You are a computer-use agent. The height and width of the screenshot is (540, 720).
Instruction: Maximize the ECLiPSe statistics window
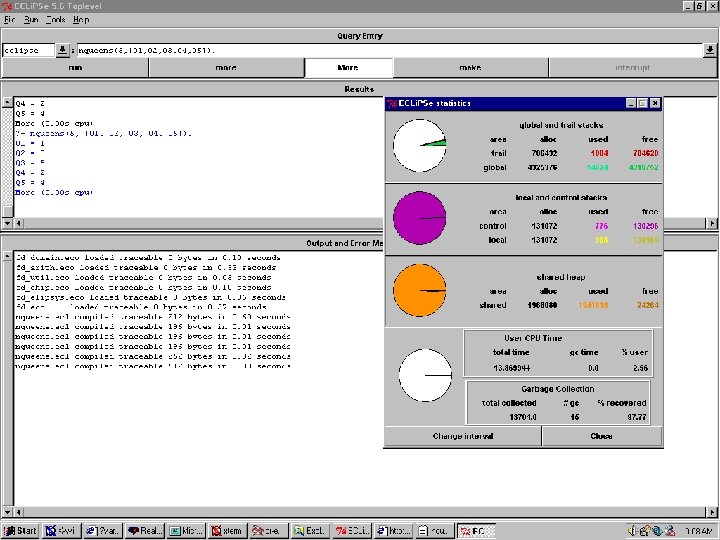642,103
